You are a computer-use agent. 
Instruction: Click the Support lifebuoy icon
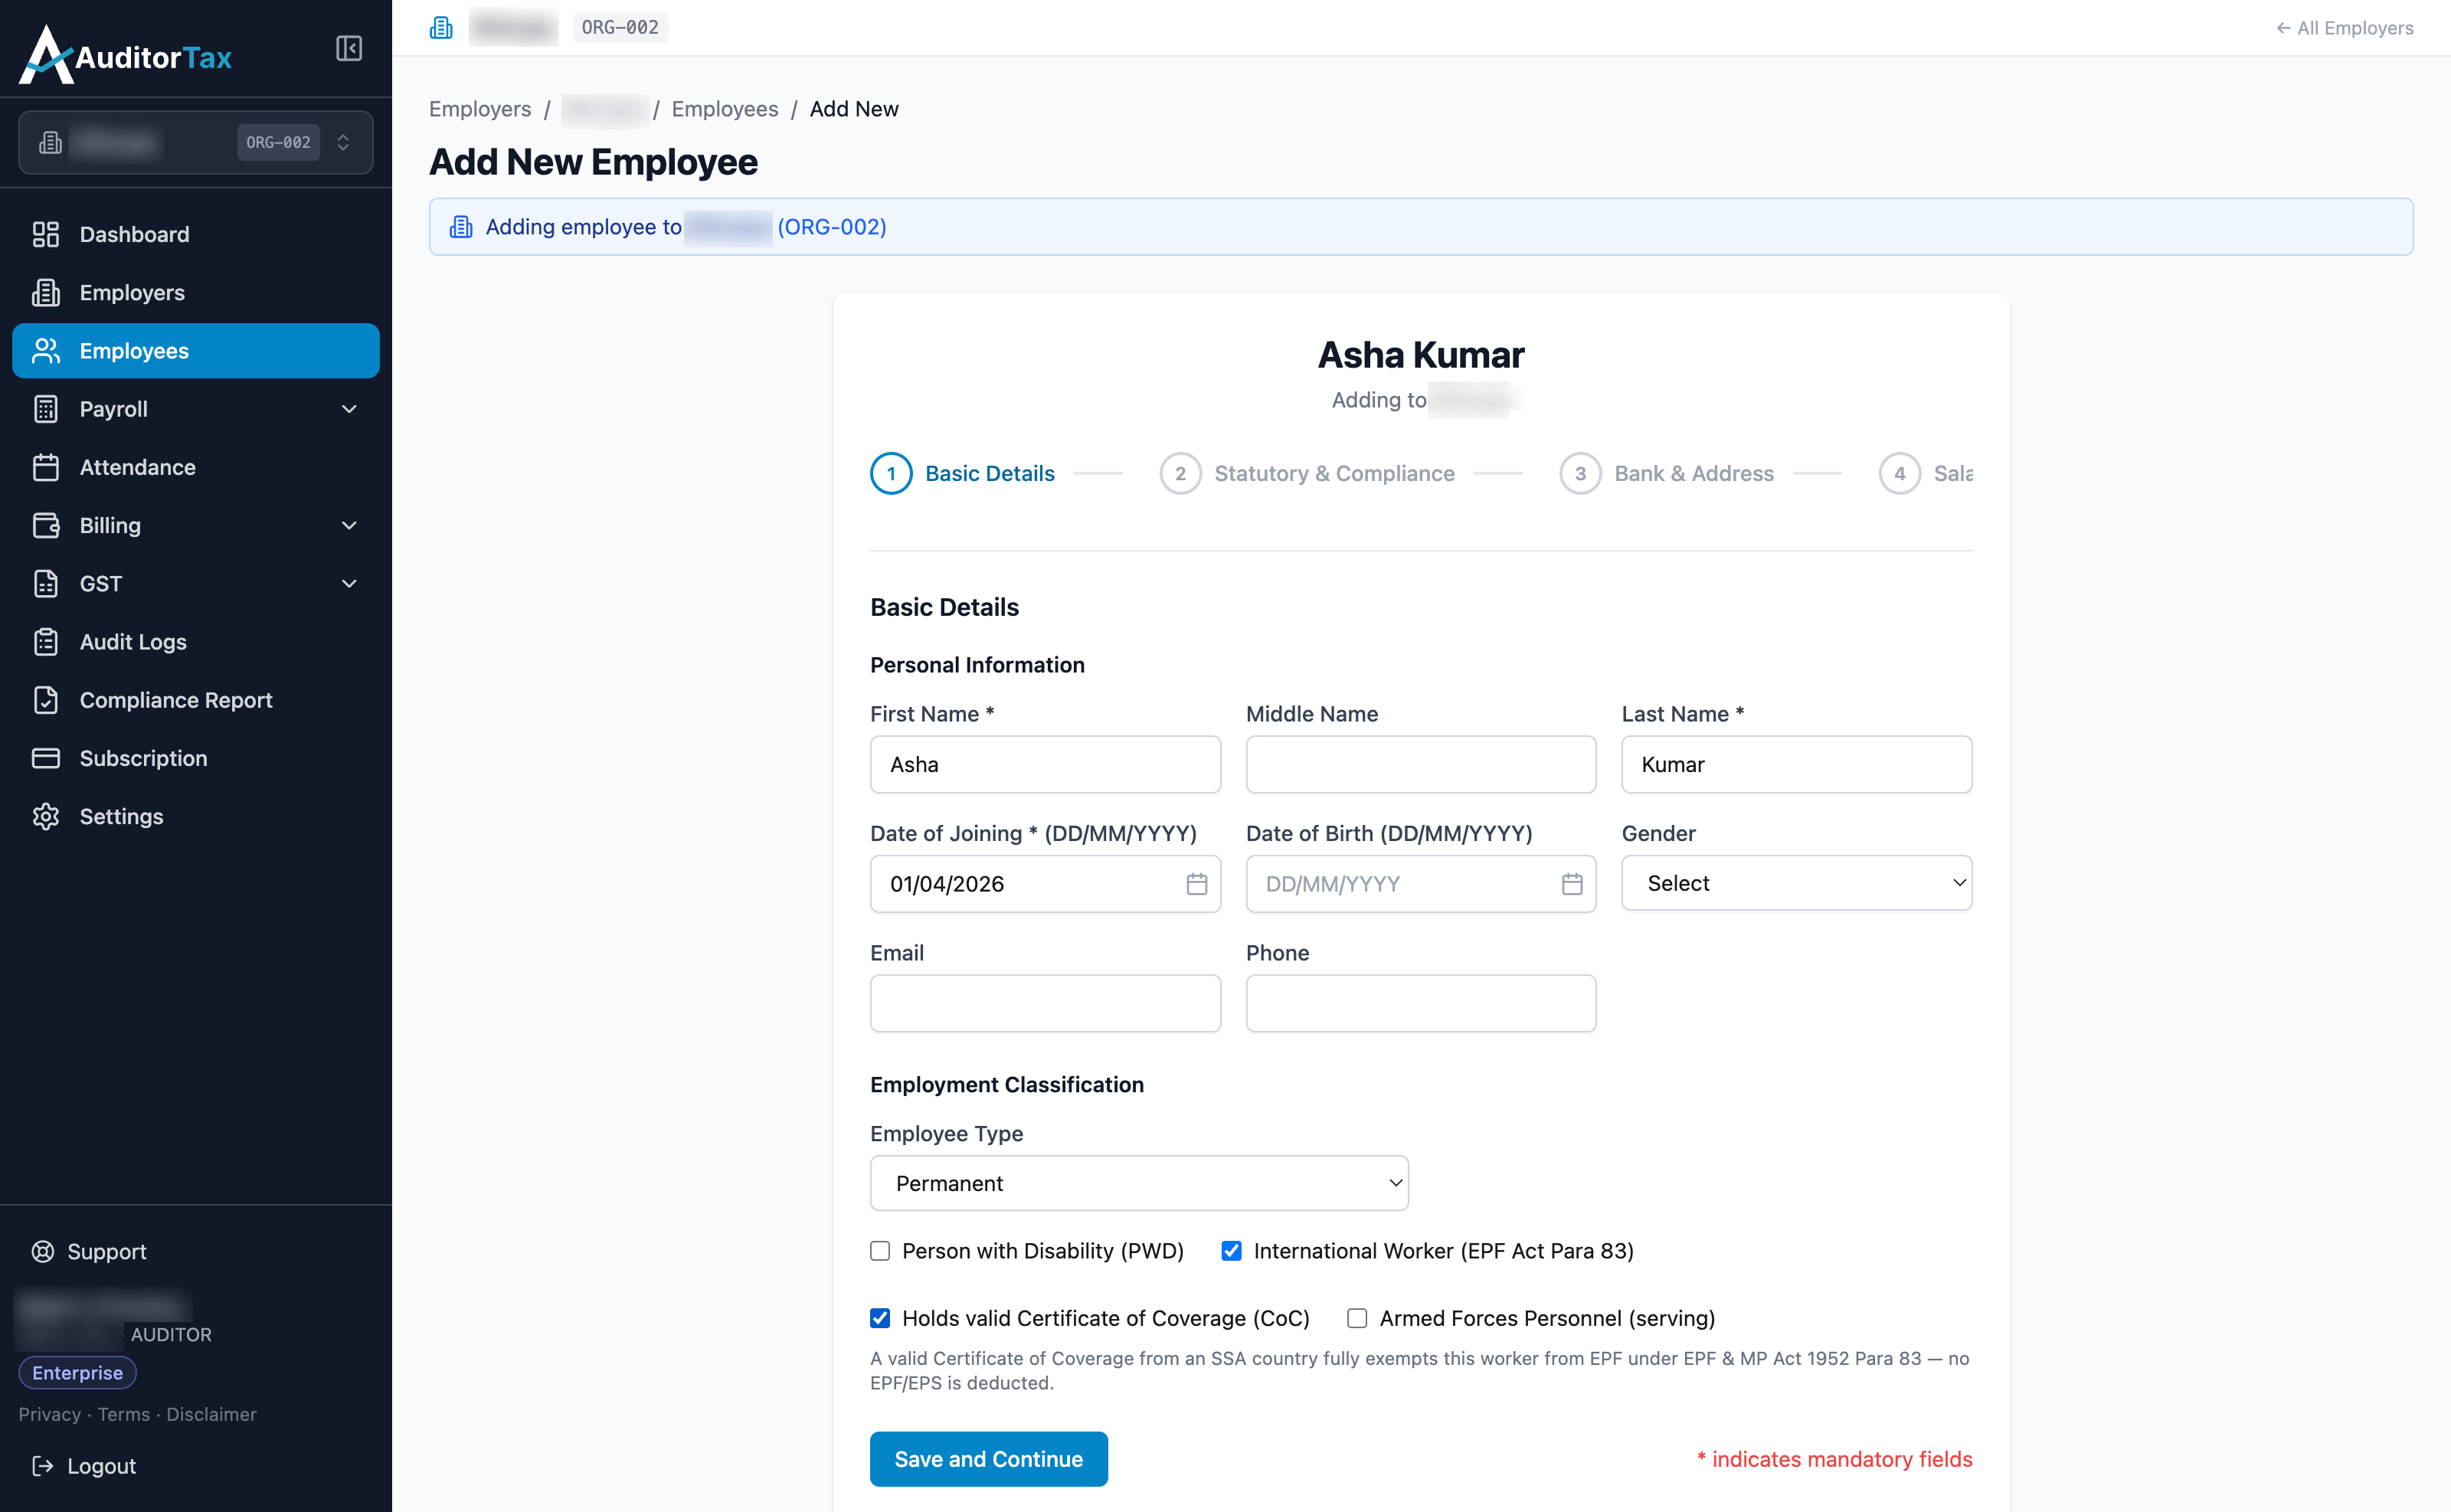click(x=43, y=1251)
